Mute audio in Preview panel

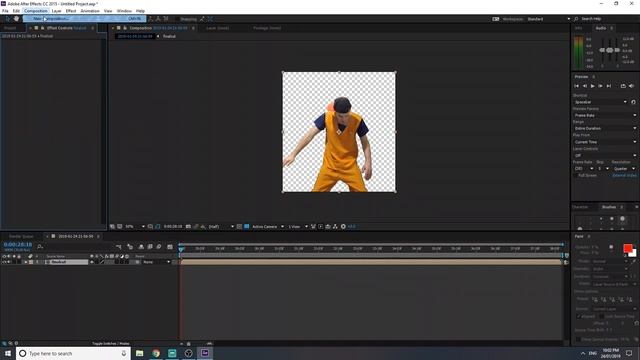tap(631, 86)
